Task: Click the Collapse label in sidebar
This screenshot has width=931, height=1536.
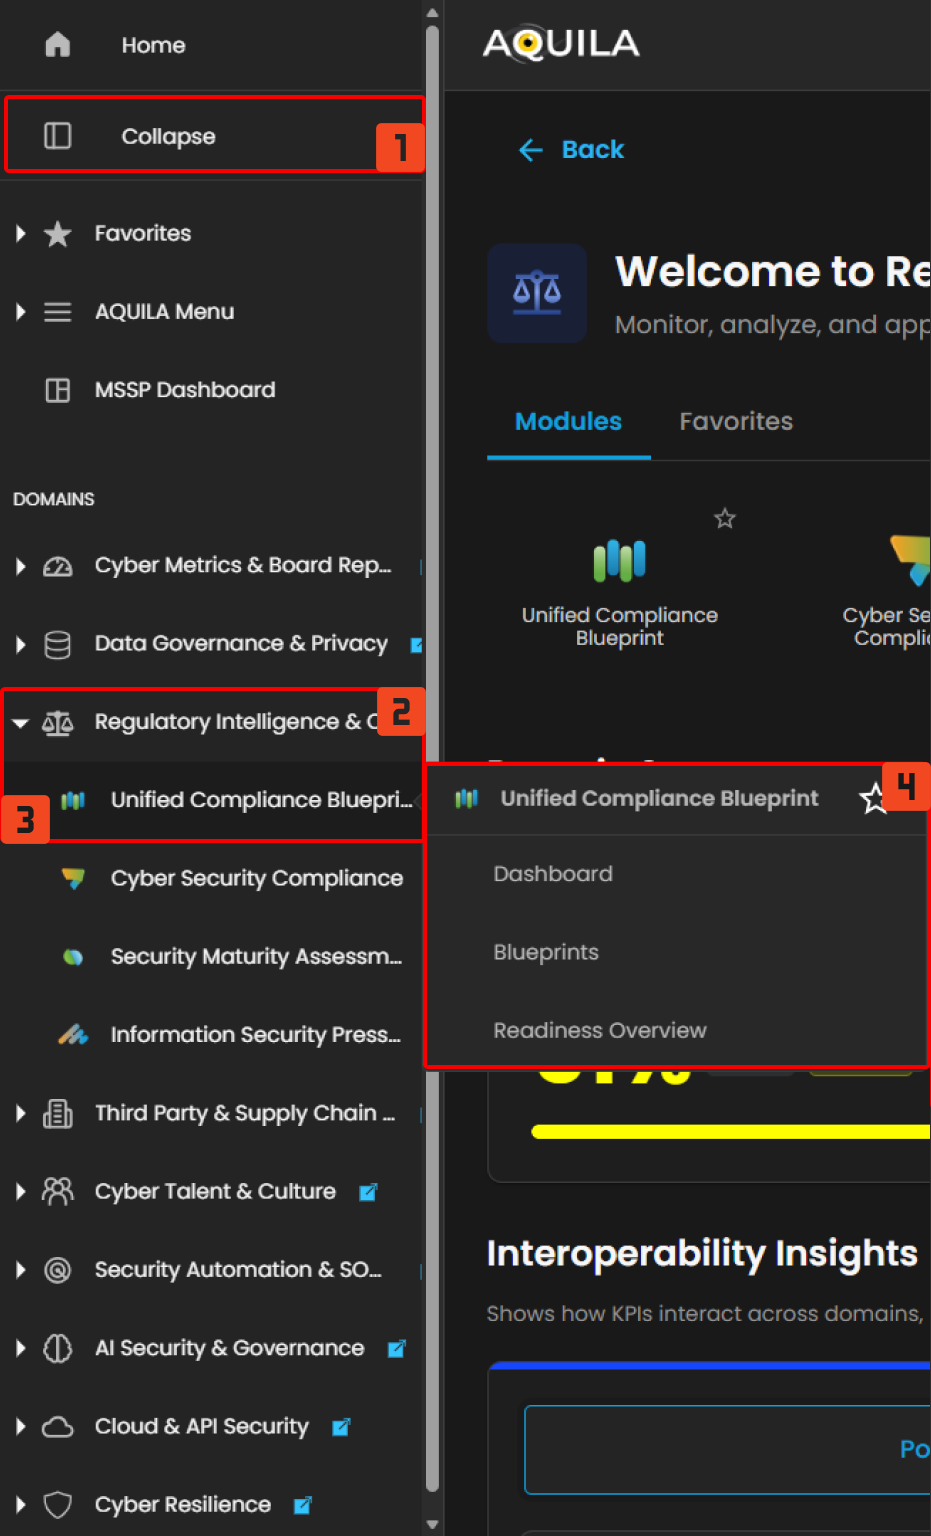Action: (x=168, y=136)
